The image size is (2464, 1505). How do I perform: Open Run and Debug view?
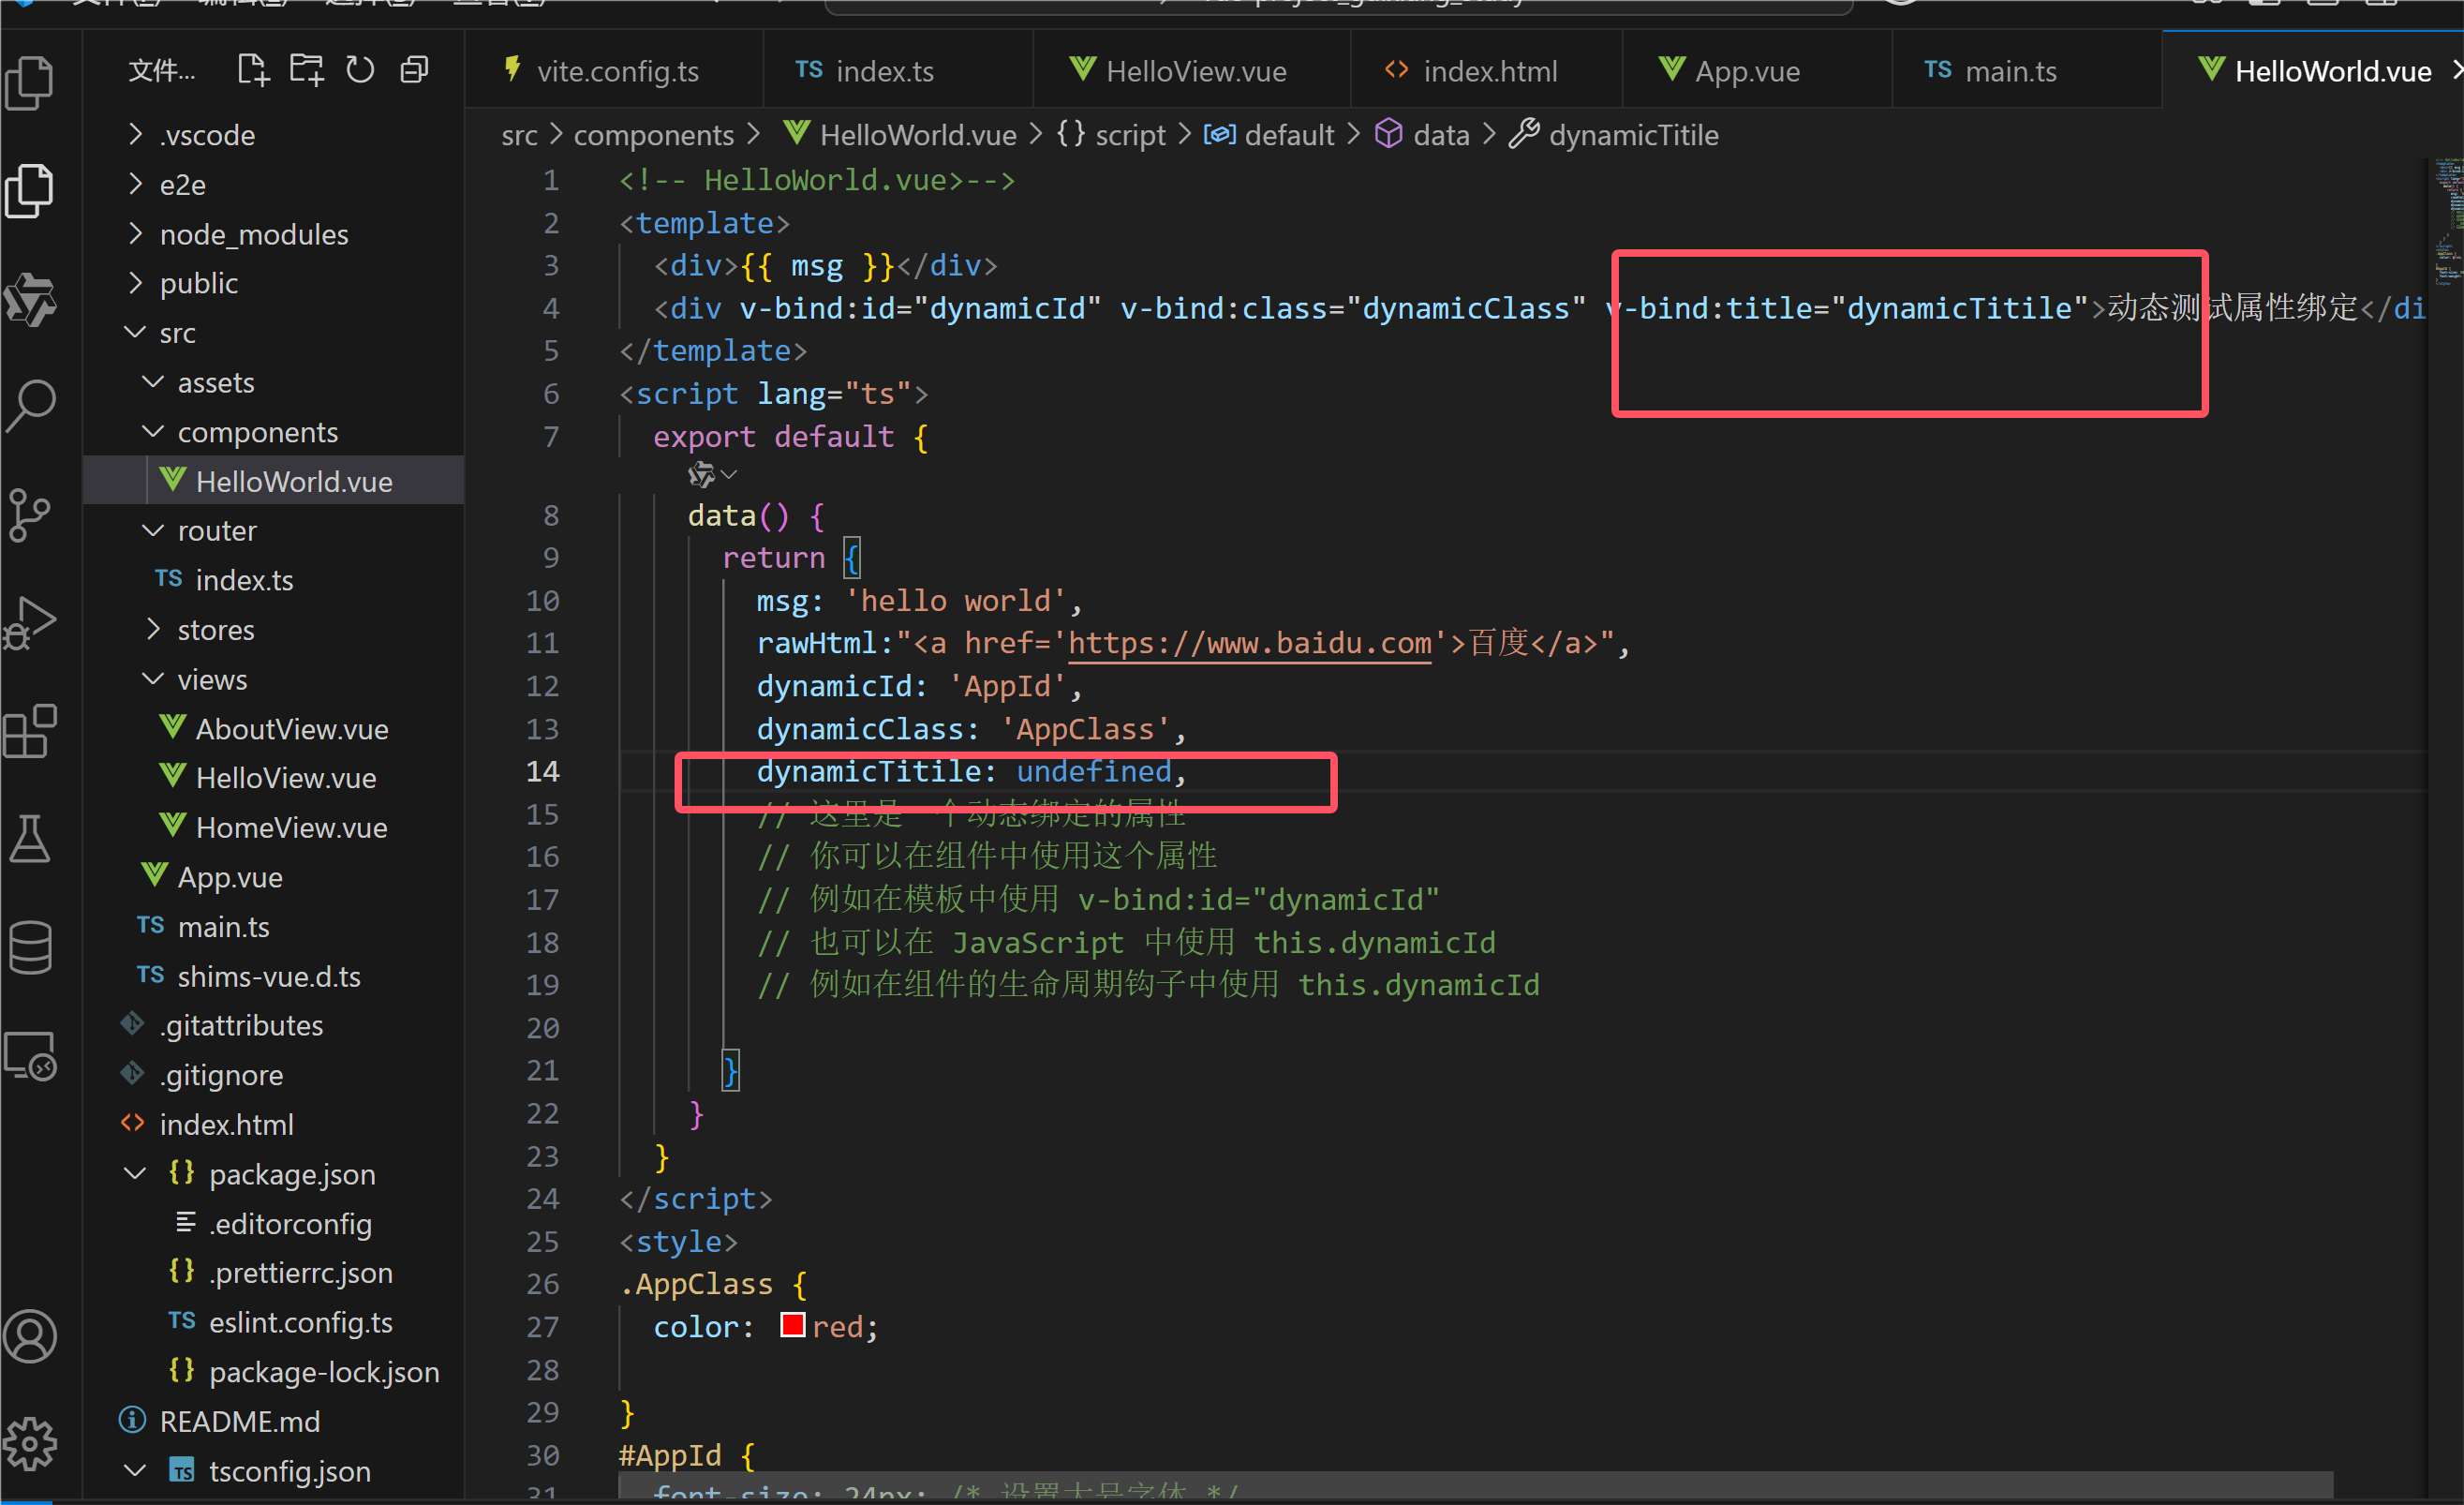30,623
